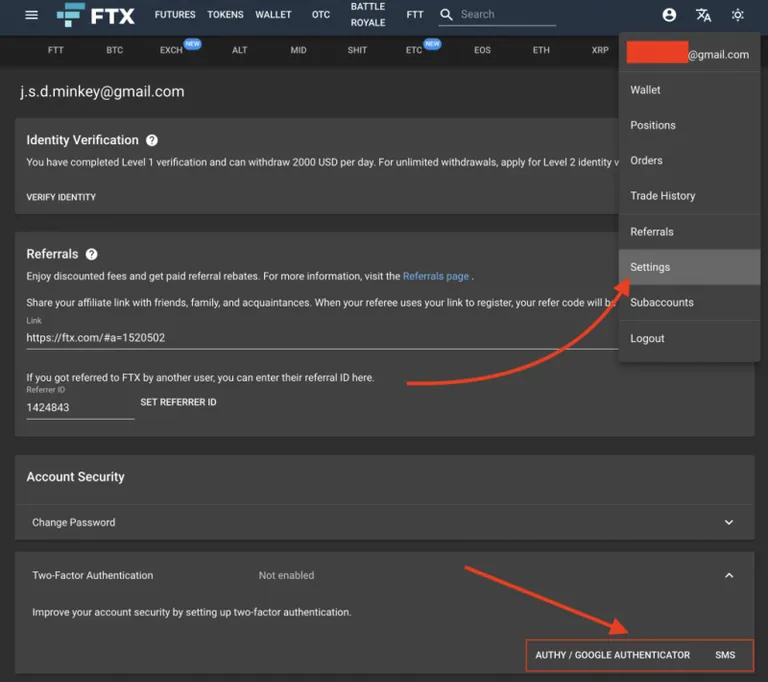This screenshot has height=682, width=768.
Task: Choose SMS two-factor option
Action: click(725, 655)
